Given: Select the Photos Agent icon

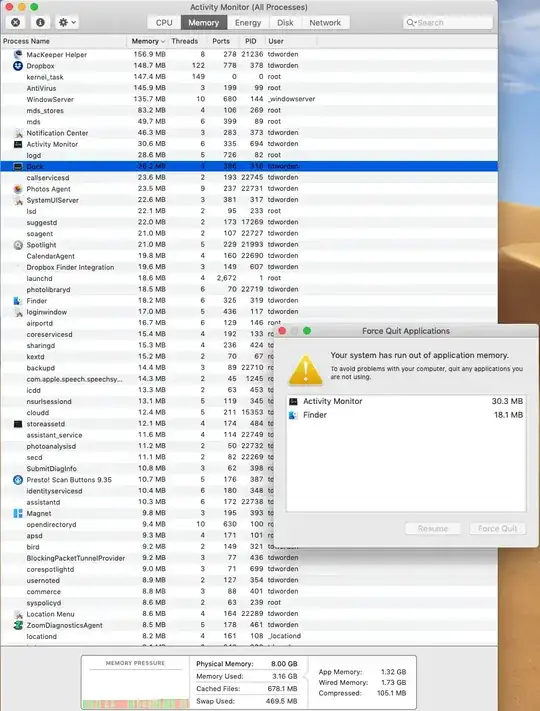Looking at the screenshot, I should pos(18,189).
